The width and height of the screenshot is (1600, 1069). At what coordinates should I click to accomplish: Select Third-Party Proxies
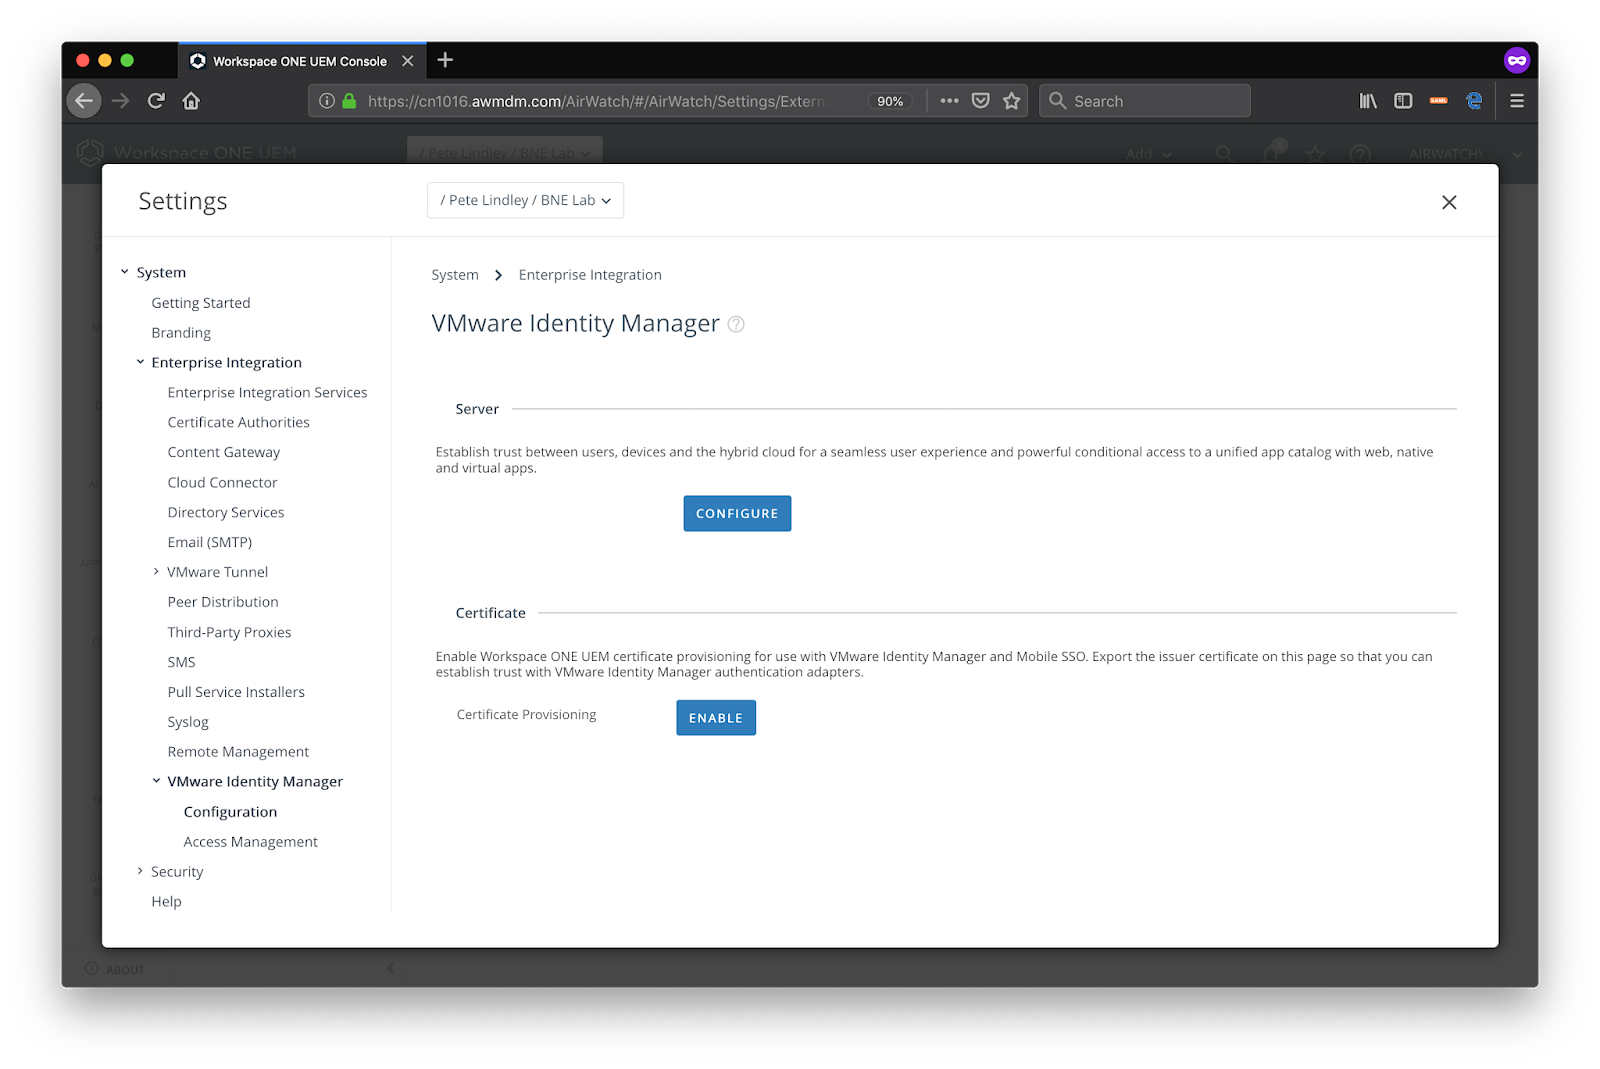pos(229,632)
